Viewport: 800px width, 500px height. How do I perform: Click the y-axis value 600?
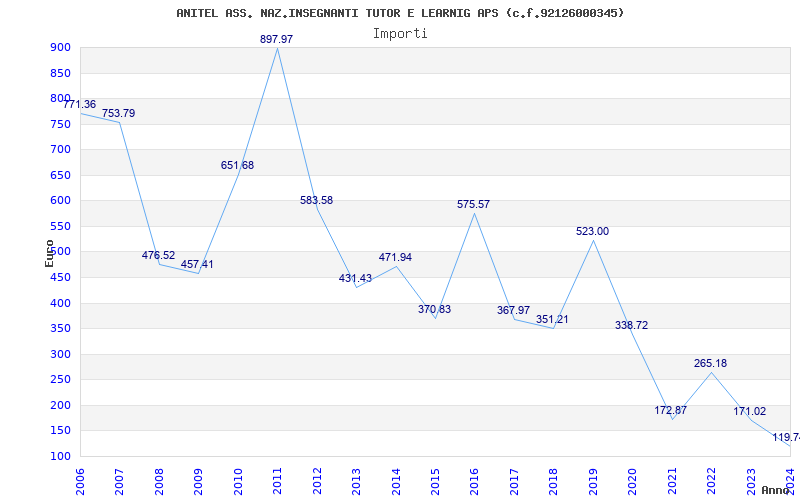pyautogui.click(x=60, y=201)
